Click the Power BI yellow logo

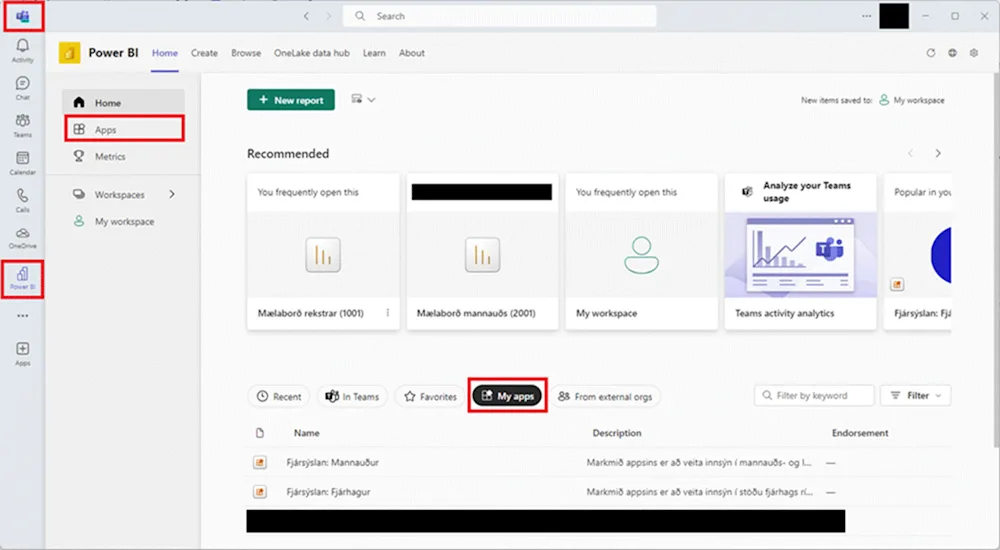coord(70,53)
